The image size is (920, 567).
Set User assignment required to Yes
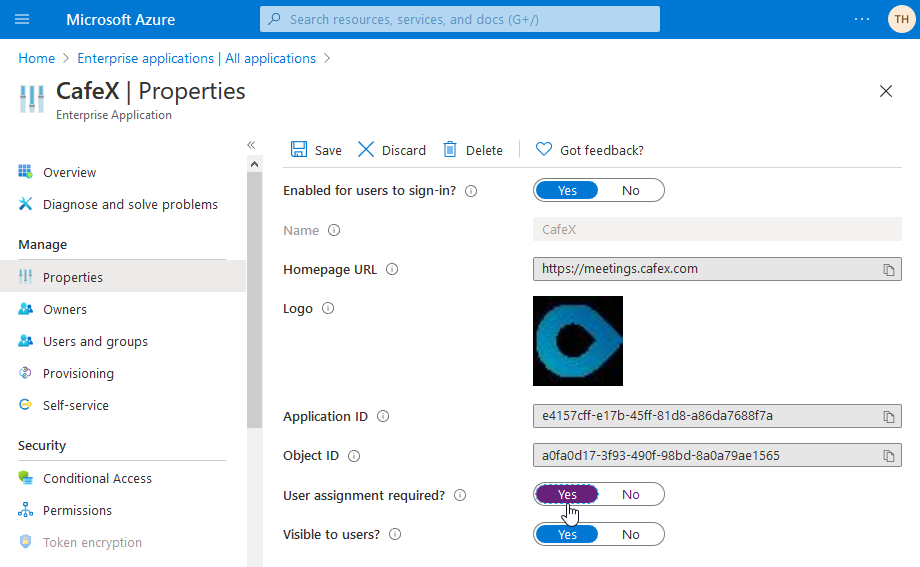click(x=567, y=494)
